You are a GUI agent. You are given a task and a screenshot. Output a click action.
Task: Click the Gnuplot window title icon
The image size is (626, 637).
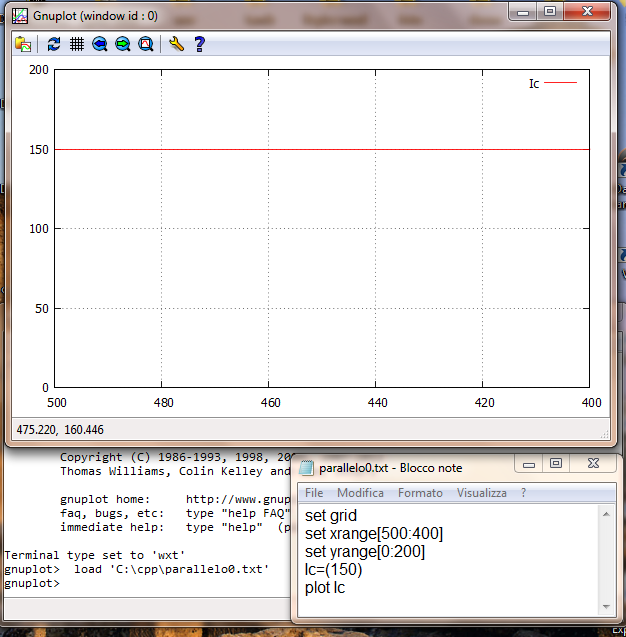(x=18, y=14)
